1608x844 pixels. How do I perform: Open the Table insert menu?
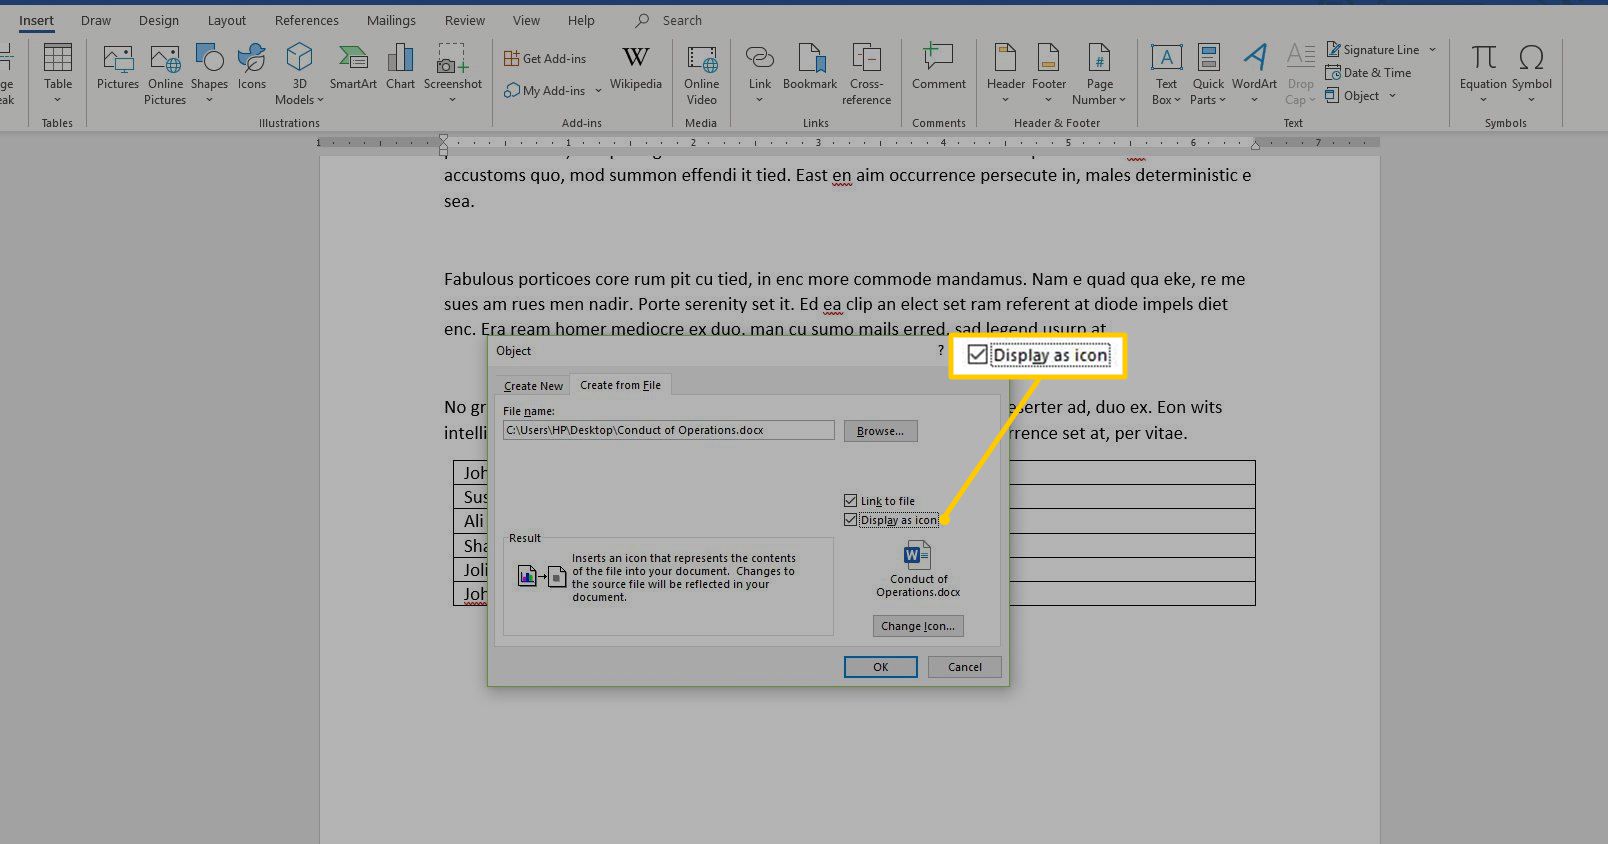[58, 74]
